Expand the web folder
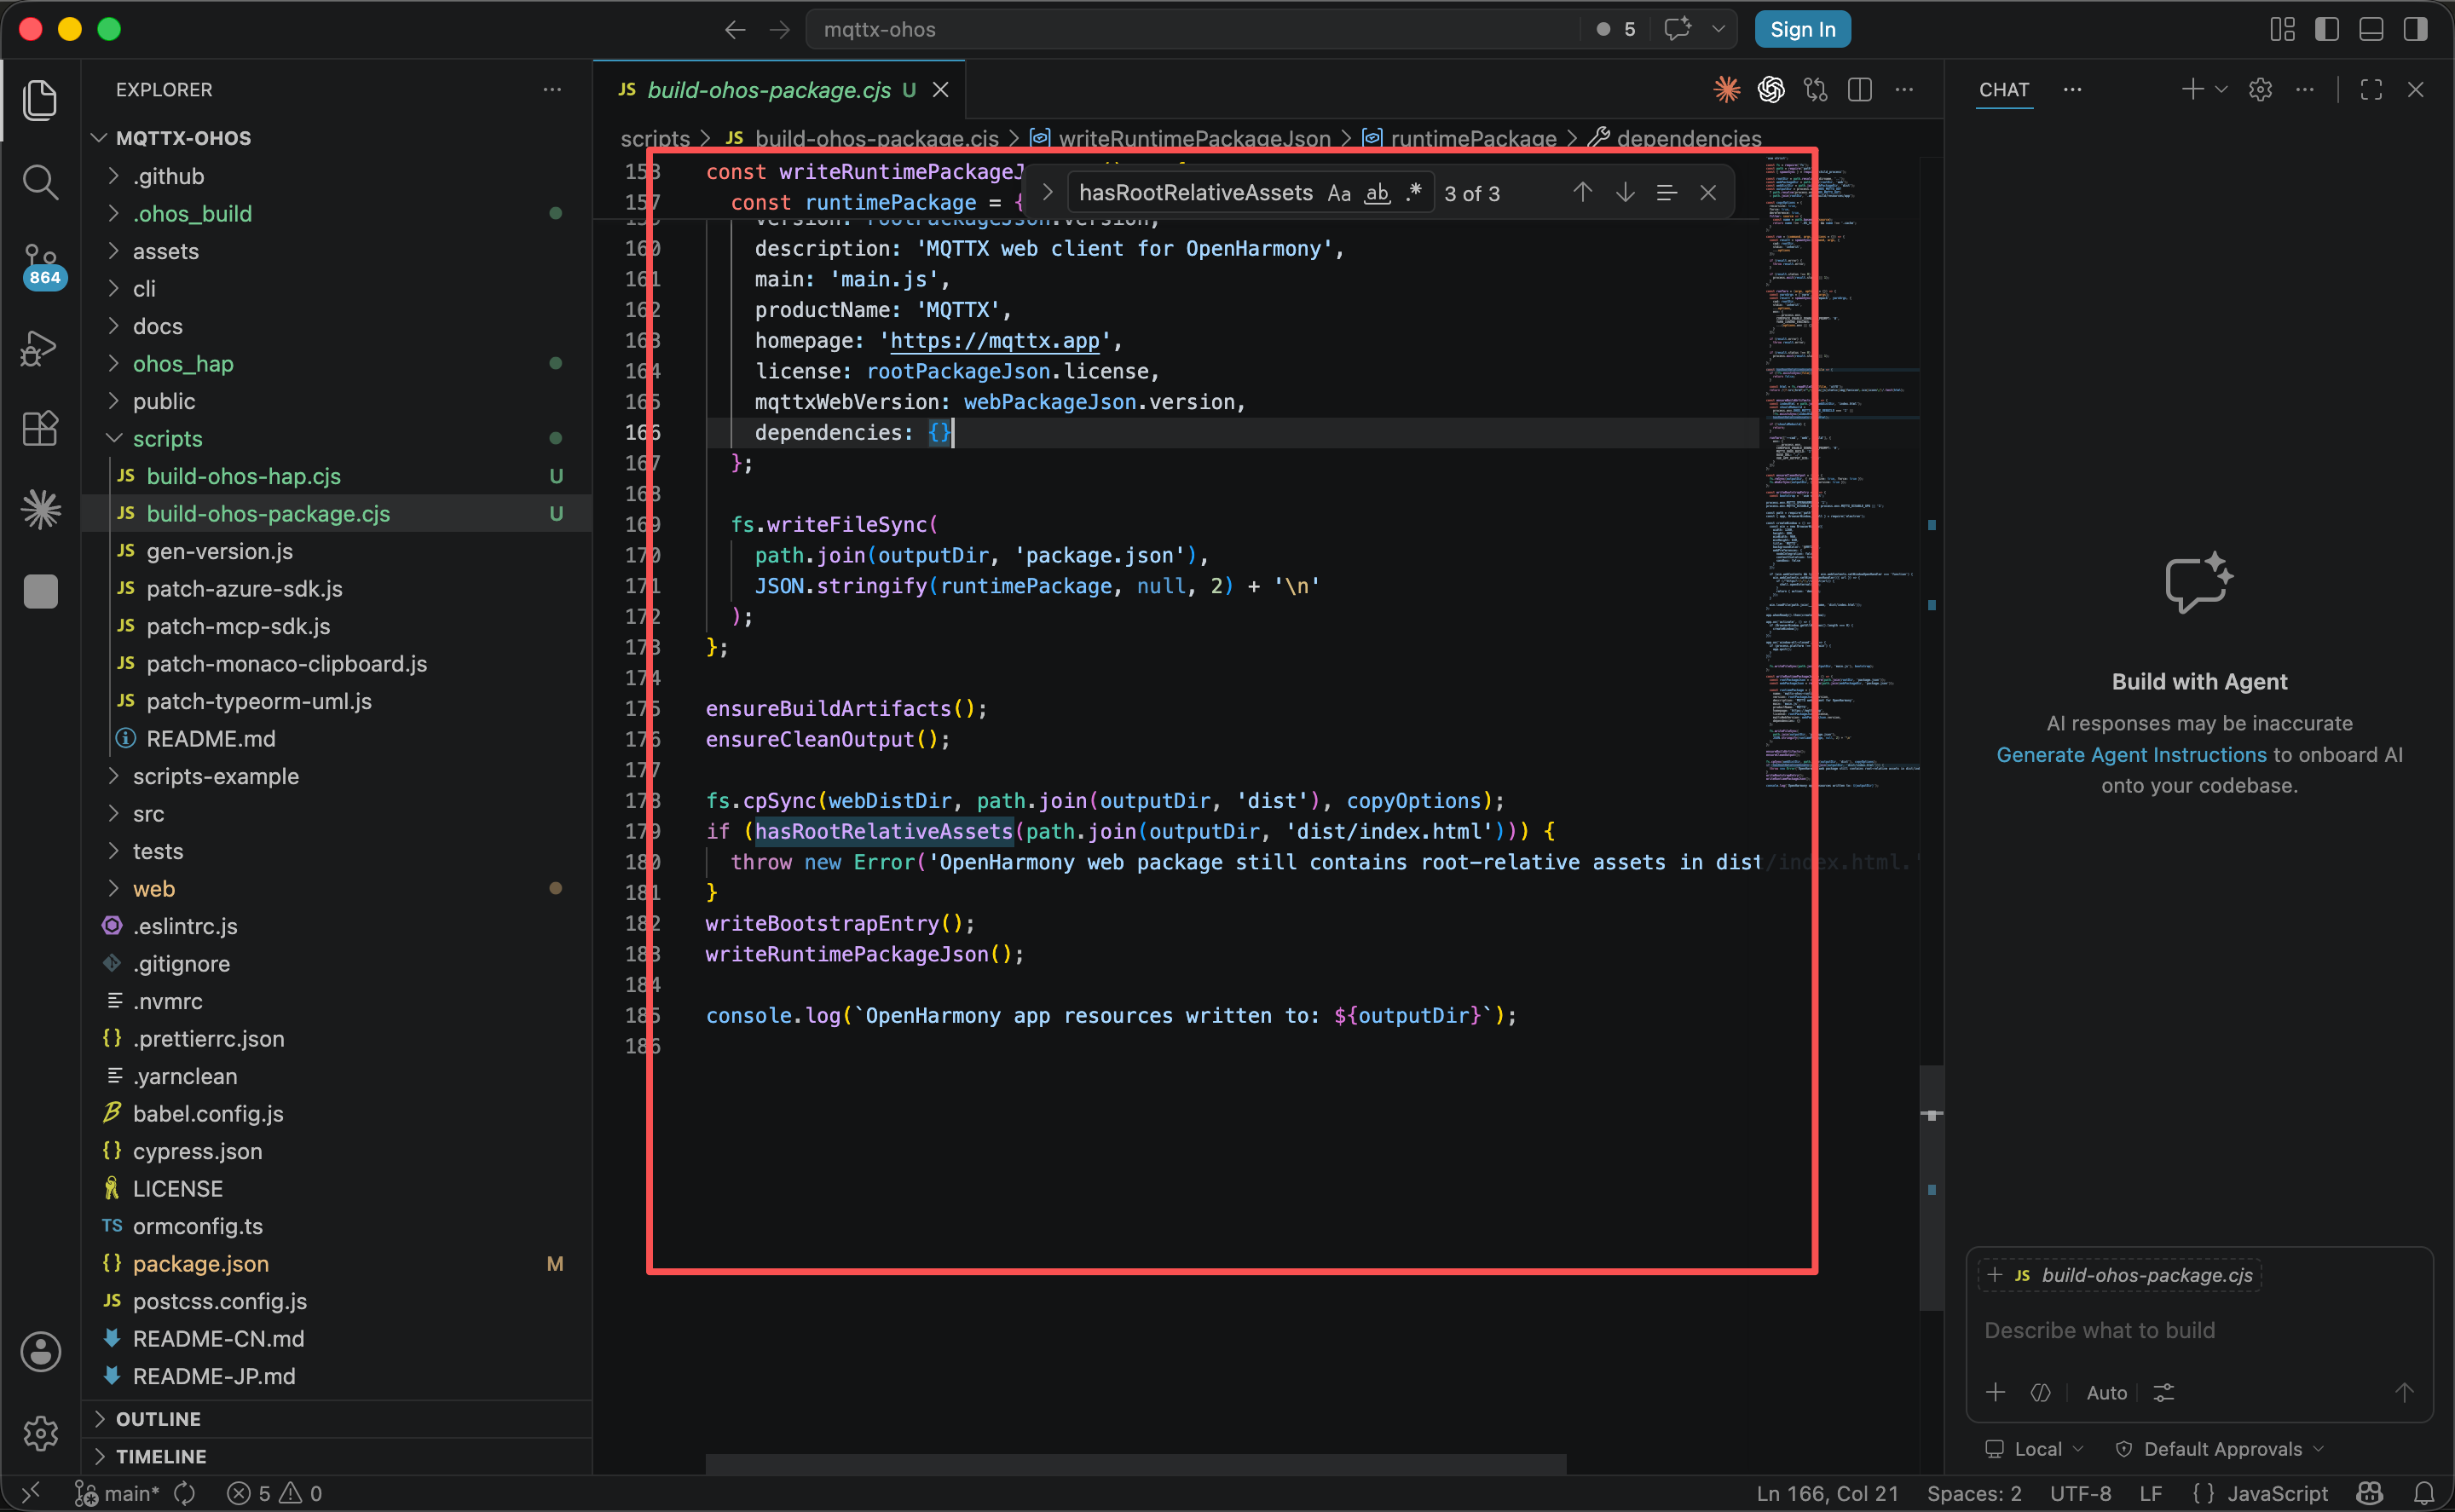 (x=113, y=888)
